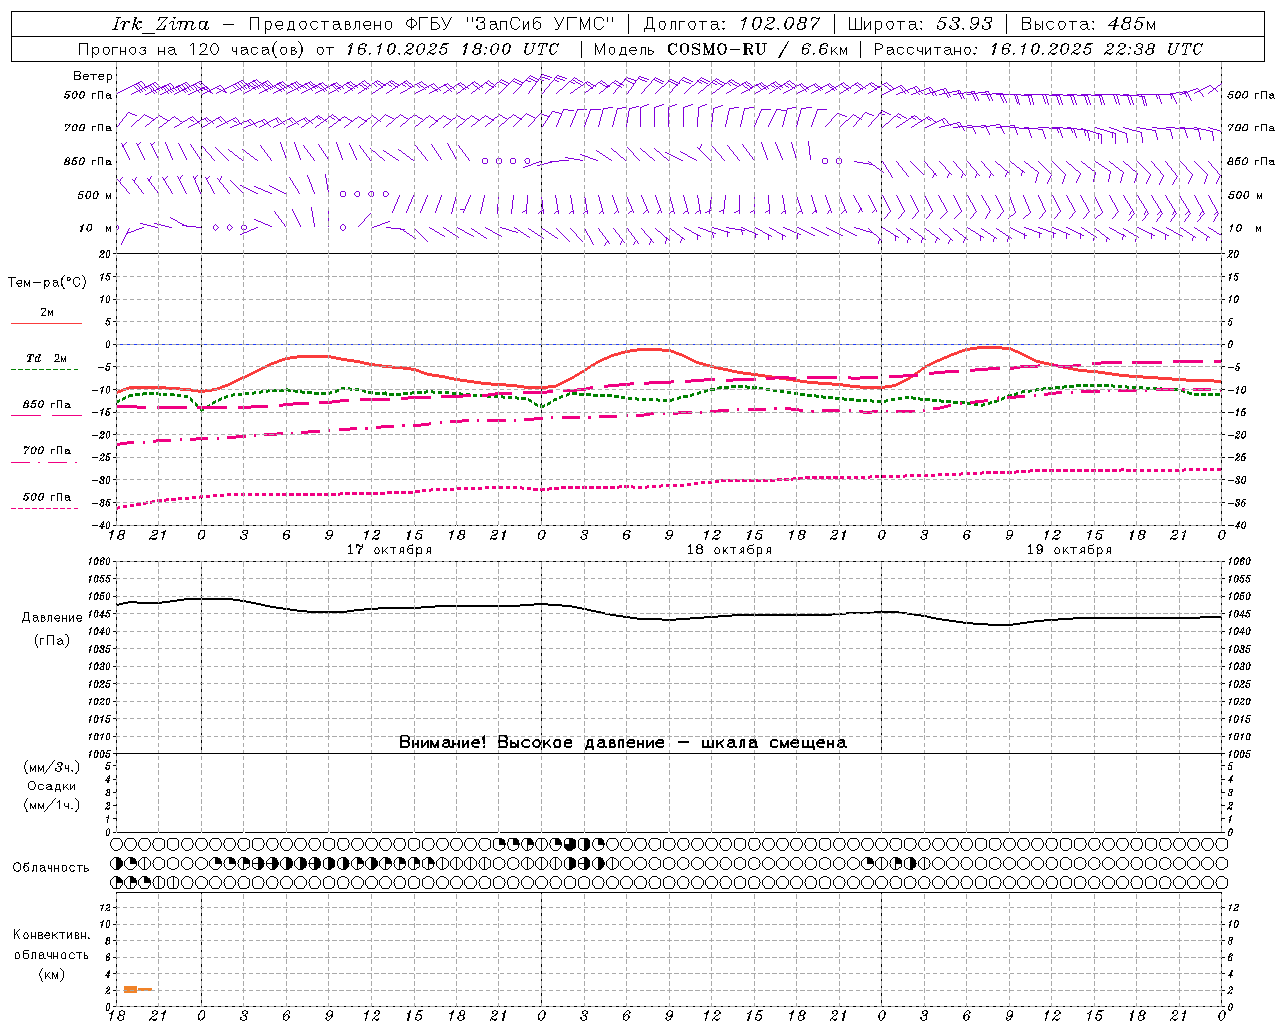
Task: Click the "Облачность" cloud cover label
Action: [51, 868]
